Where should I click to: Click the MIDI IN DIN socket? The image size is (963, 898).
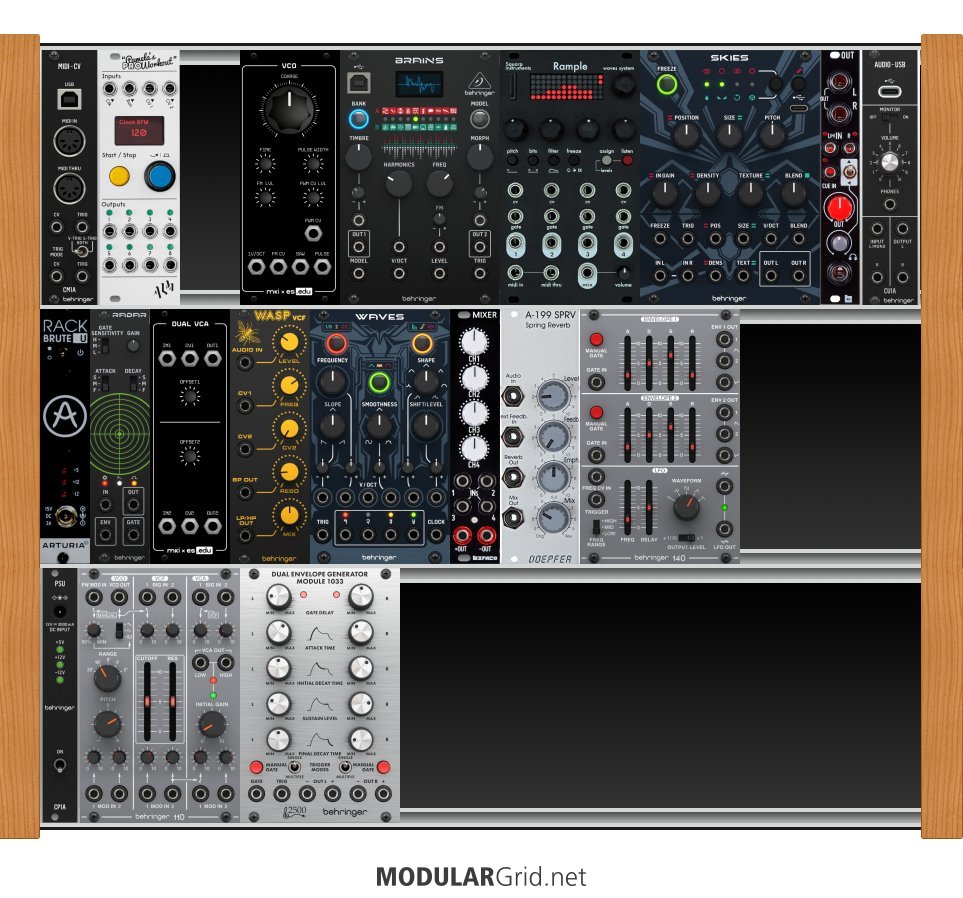tap(69, 141)
